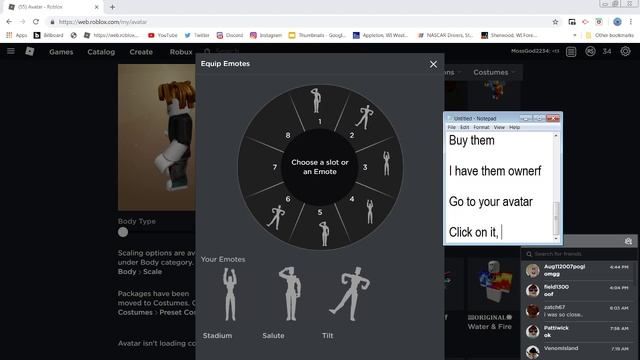Open the Billboard bookmark
Screen dimensions: 640x360
49,36
